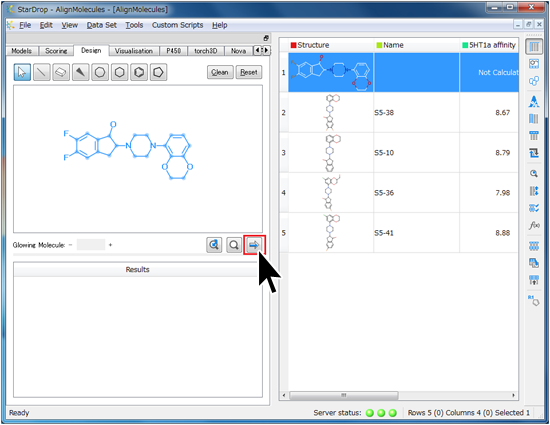Select the arrow pointer tool
550x425 pixels.
click(22, 72)
